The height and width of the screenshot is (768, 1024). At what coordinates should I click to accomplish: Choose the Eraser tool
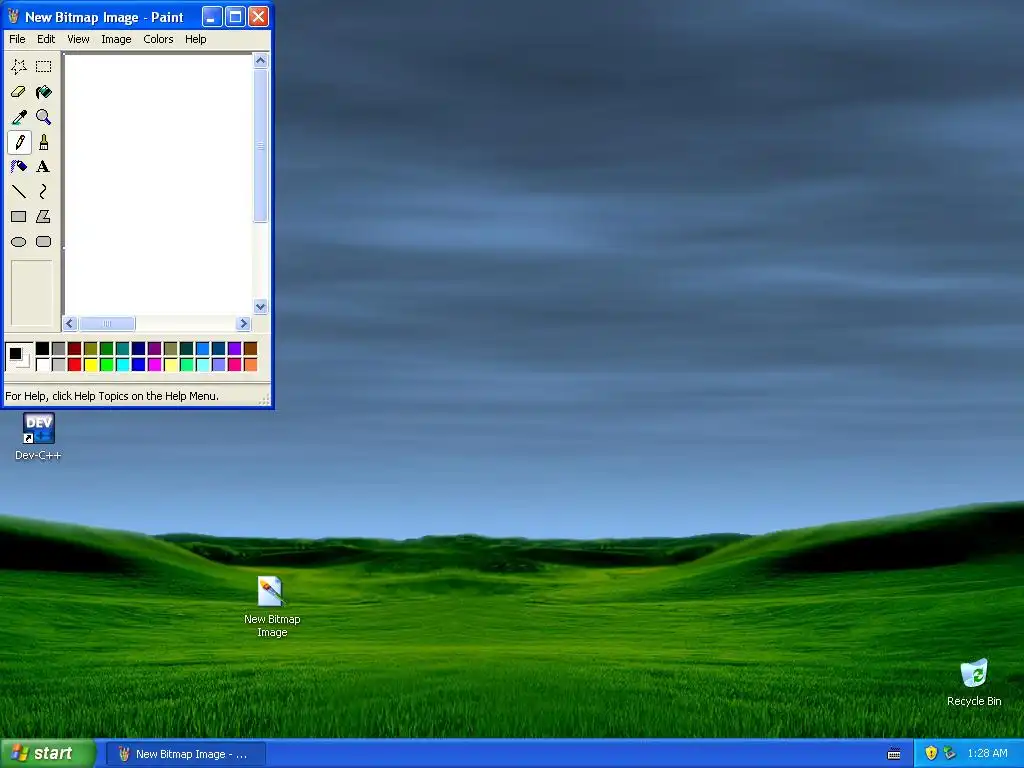pos(19,92)
